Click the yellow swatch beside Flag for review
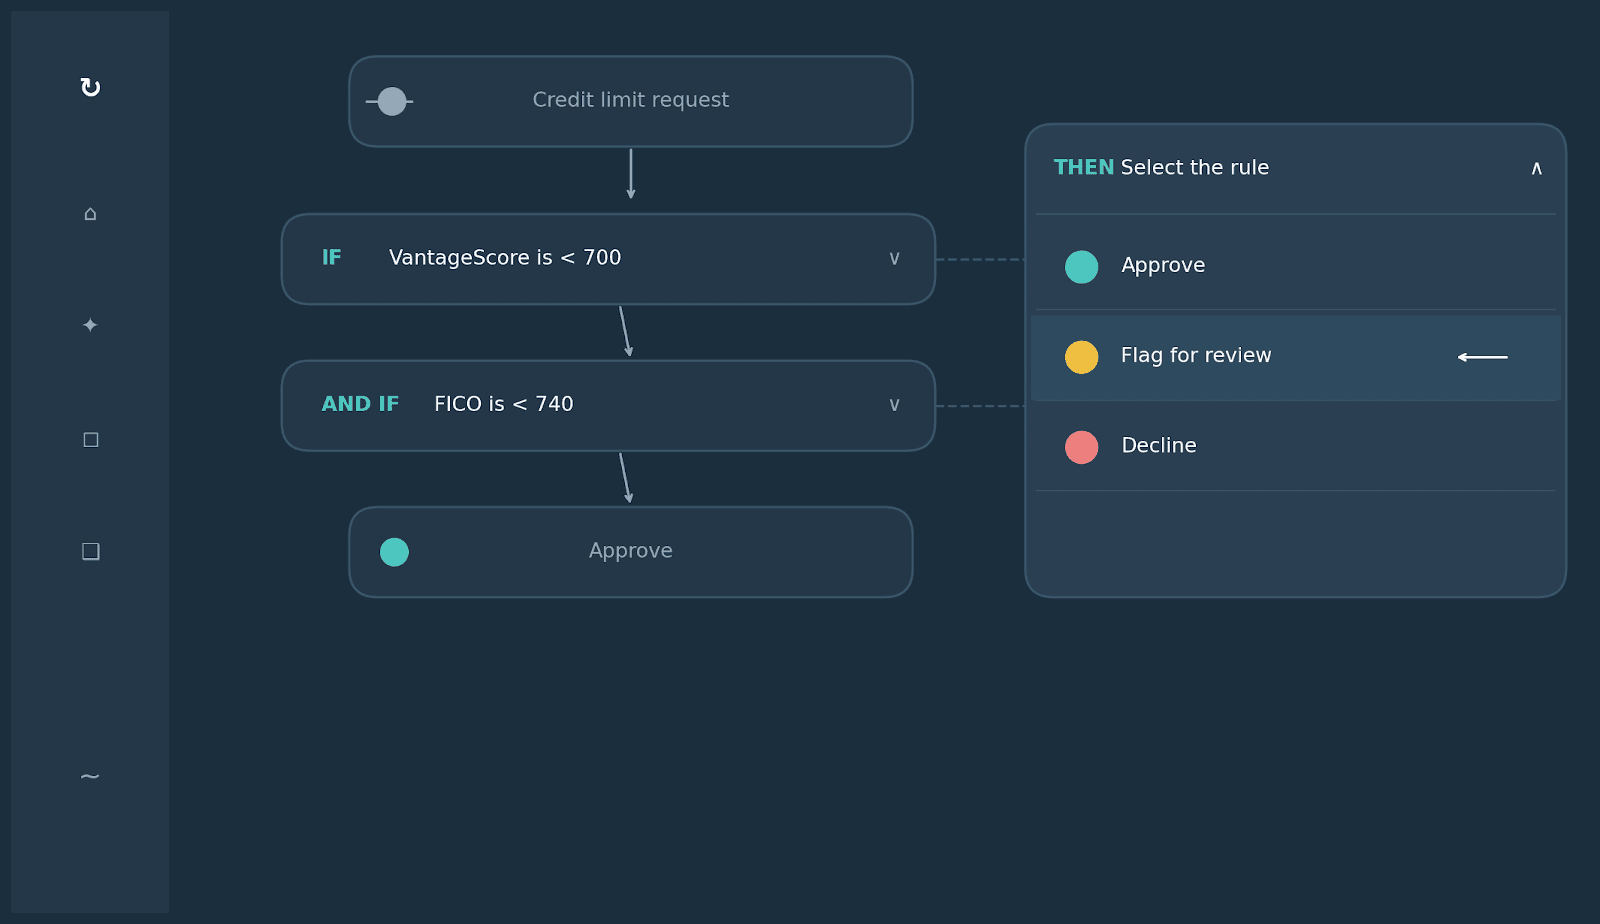1600x924 pixels. click(x=1081, y=357)
